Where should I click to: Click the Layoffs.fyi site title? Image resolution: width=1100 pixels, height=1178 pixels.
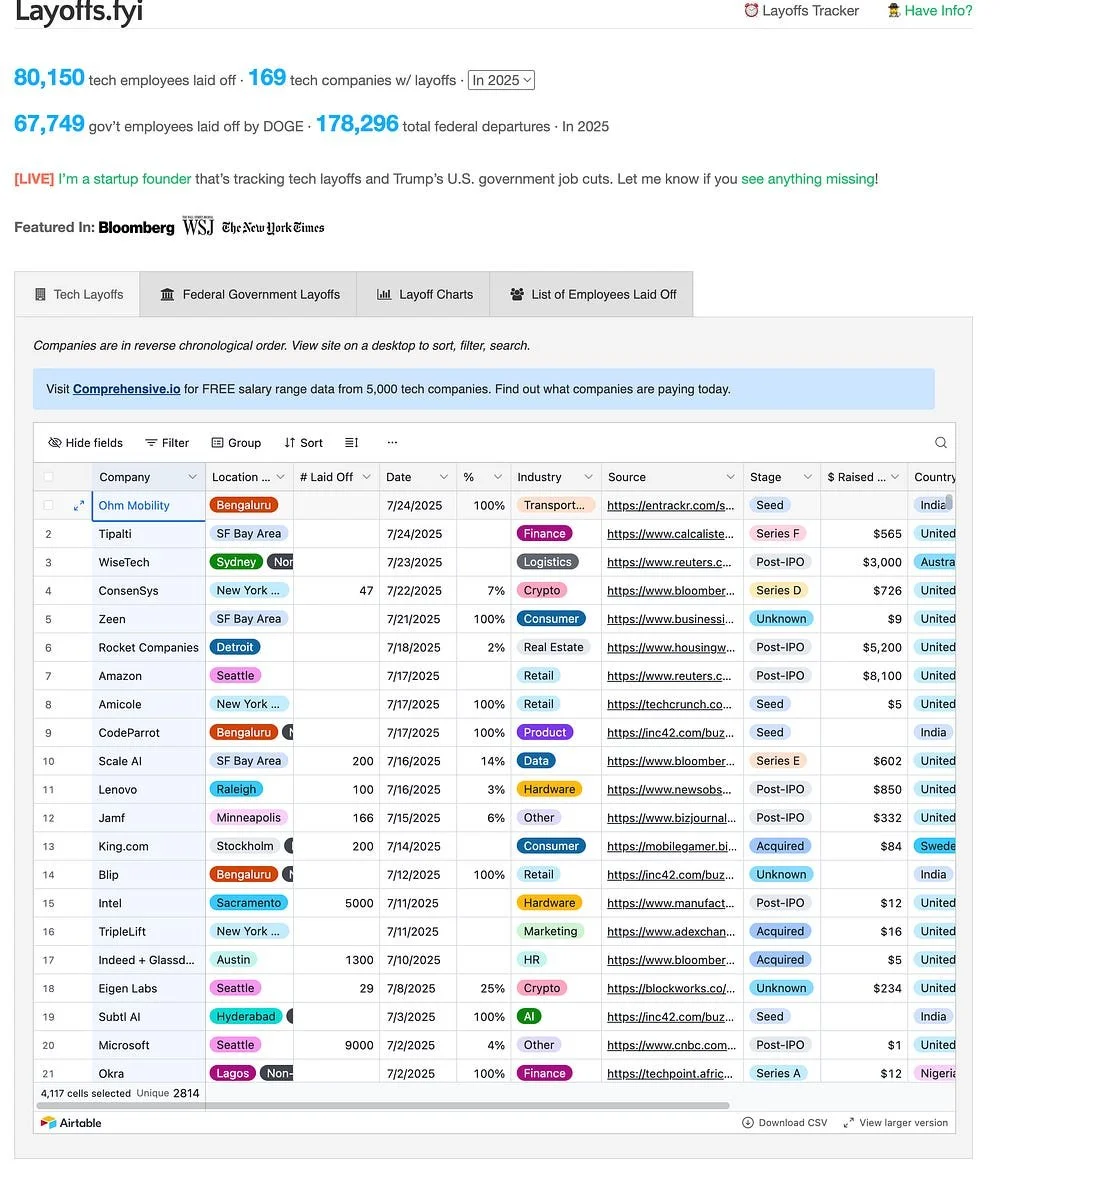[79, 12]
